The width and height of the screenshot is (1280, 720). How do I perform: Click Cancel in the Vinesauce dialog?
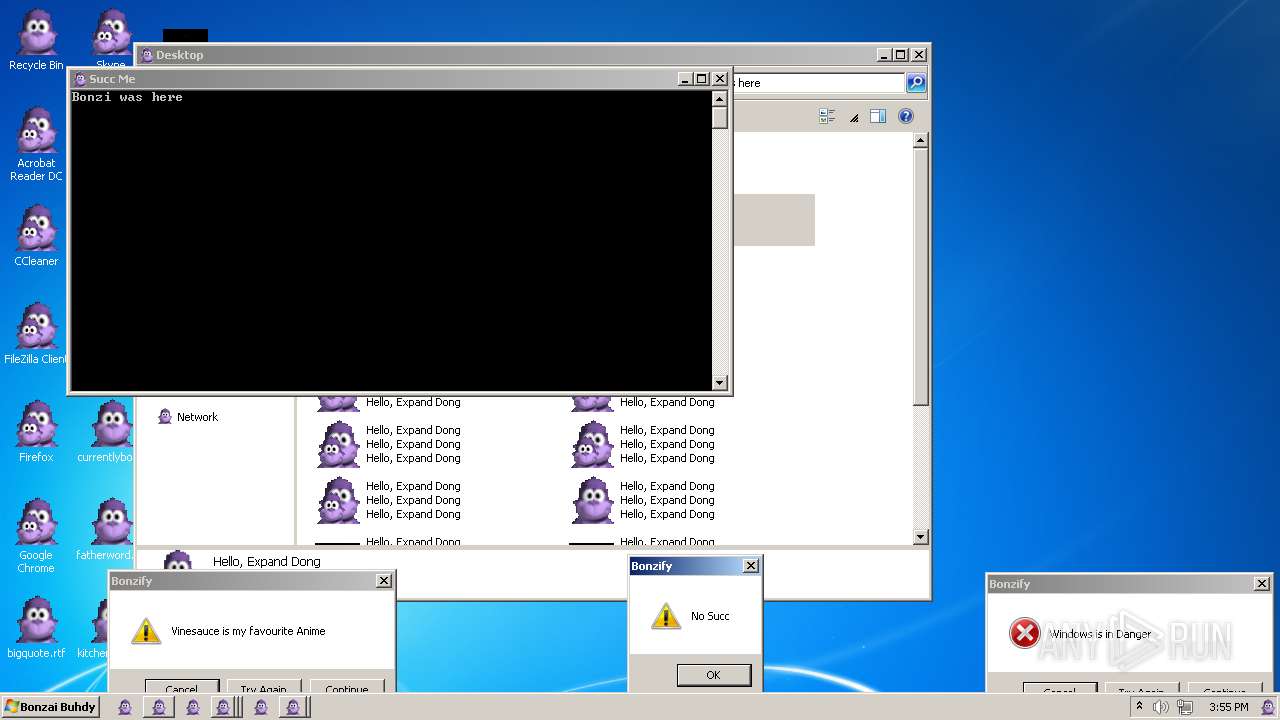click(x=181, y=688)
